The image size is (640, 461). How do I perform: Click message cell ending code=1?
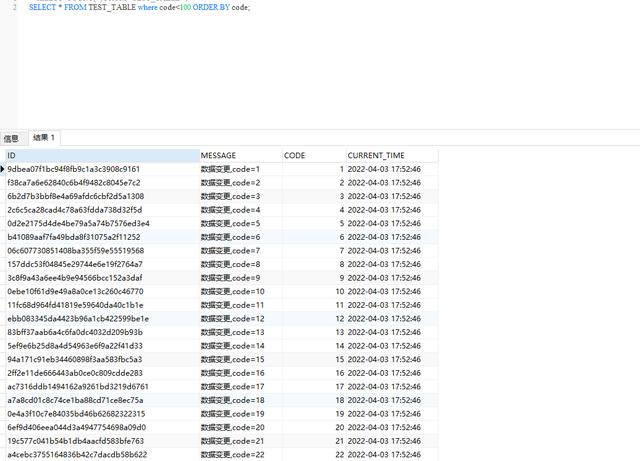pos(240,169)
